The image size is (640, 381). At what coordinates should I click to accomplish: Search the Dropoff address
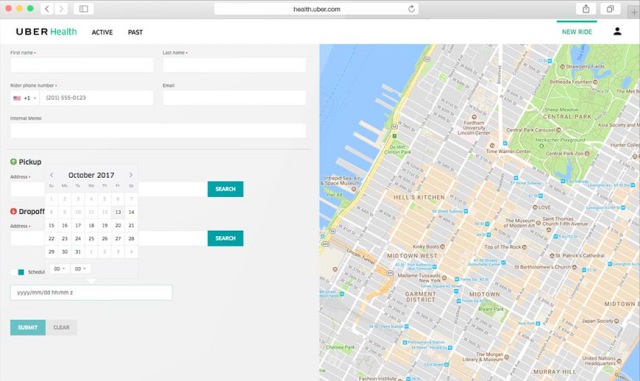point(225,238)
